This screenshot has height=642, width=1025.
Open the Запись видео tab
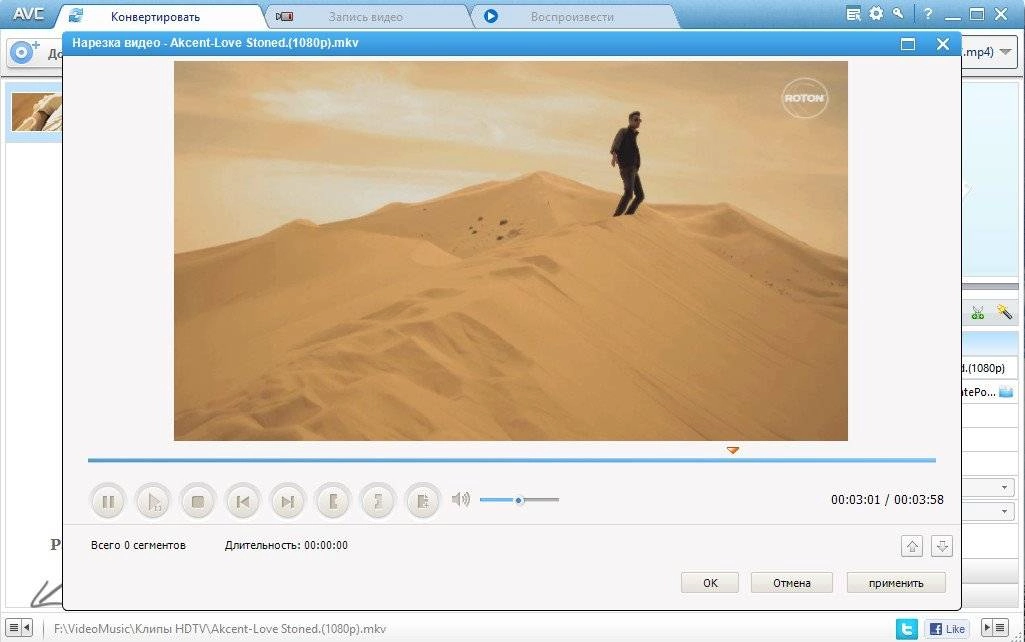pos(365,16)
